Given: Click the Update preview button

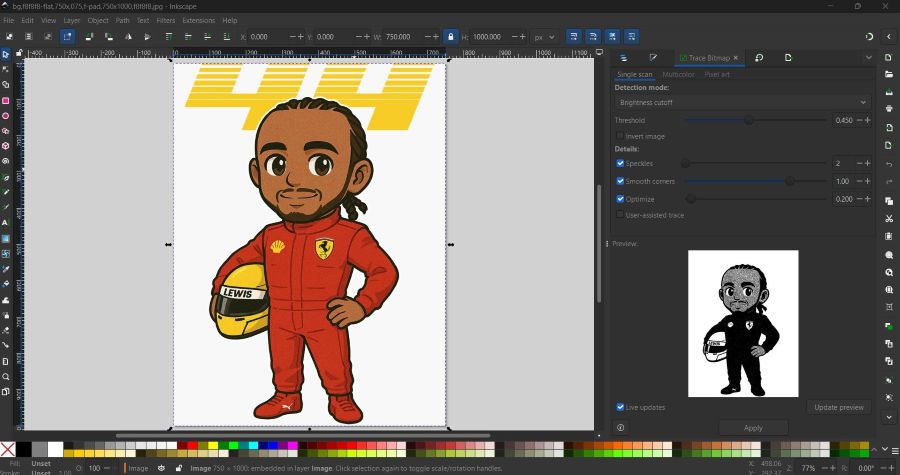Looking at the screenshot, I should [839, 407].
